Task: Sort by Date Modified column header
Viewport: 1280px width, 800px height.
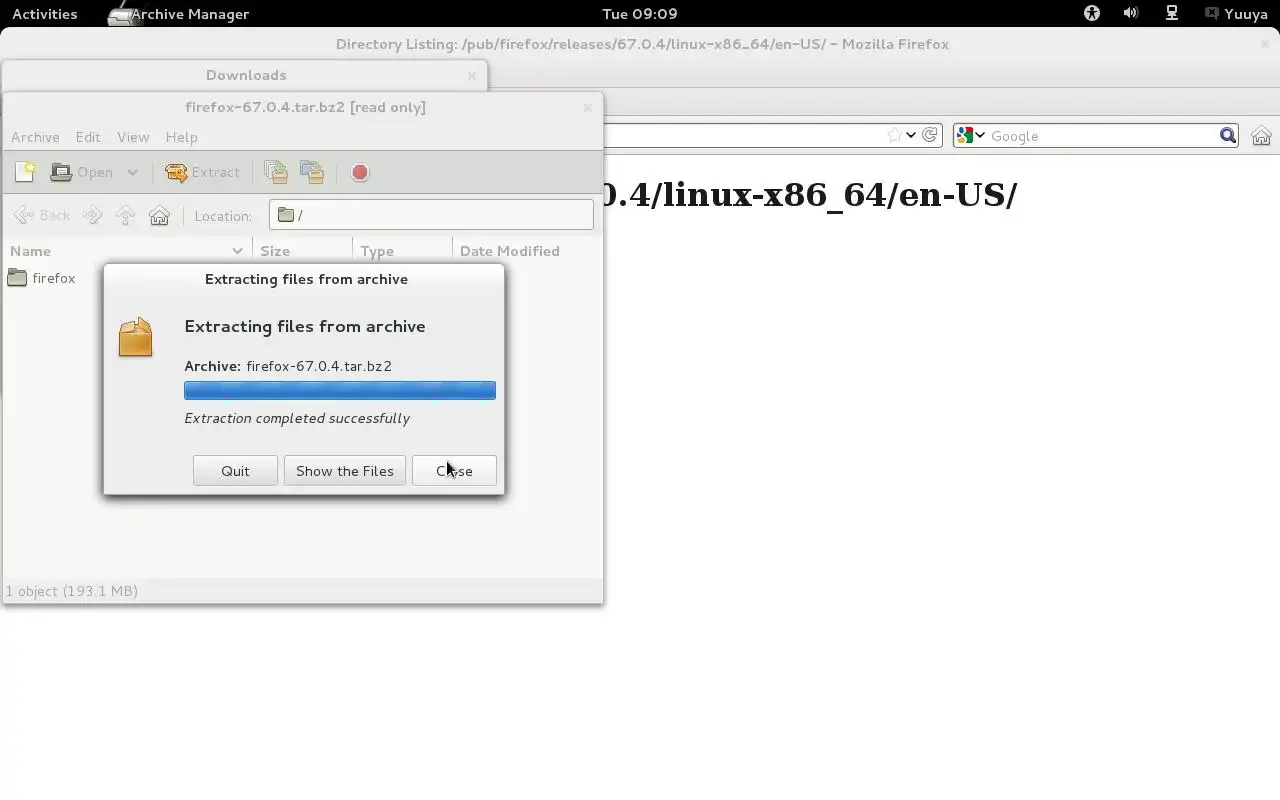Action: [x=527, y=251]
